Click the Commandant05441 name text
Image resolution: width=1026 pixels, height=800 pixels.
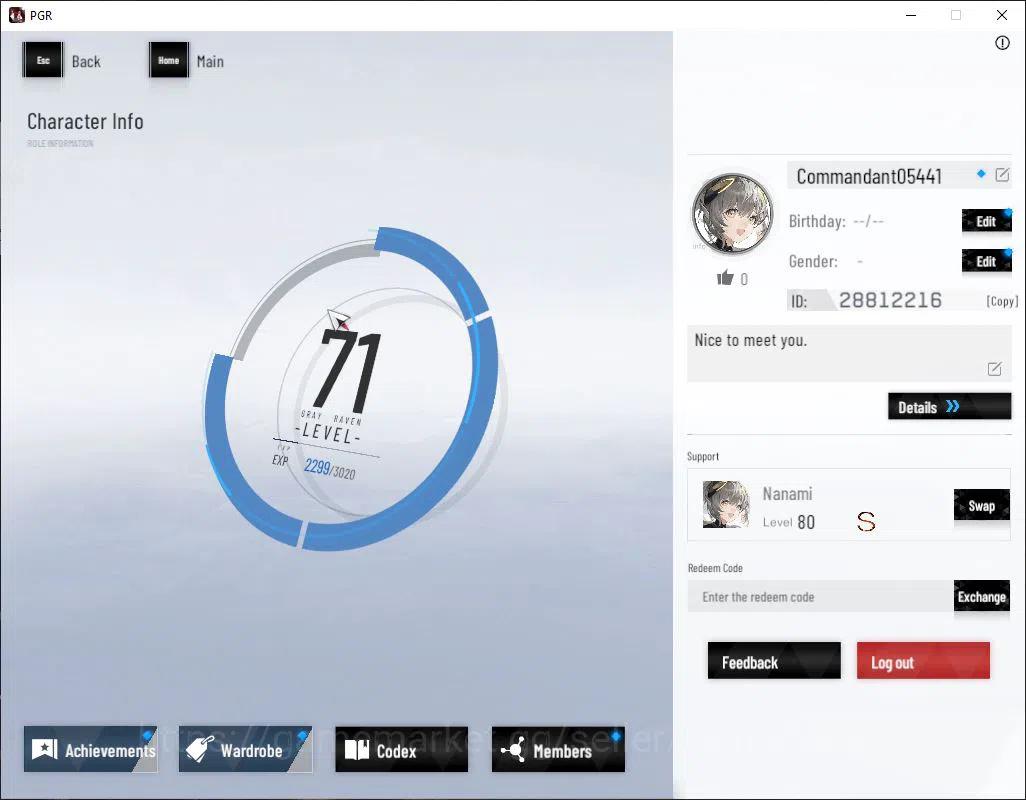[869, 176]
